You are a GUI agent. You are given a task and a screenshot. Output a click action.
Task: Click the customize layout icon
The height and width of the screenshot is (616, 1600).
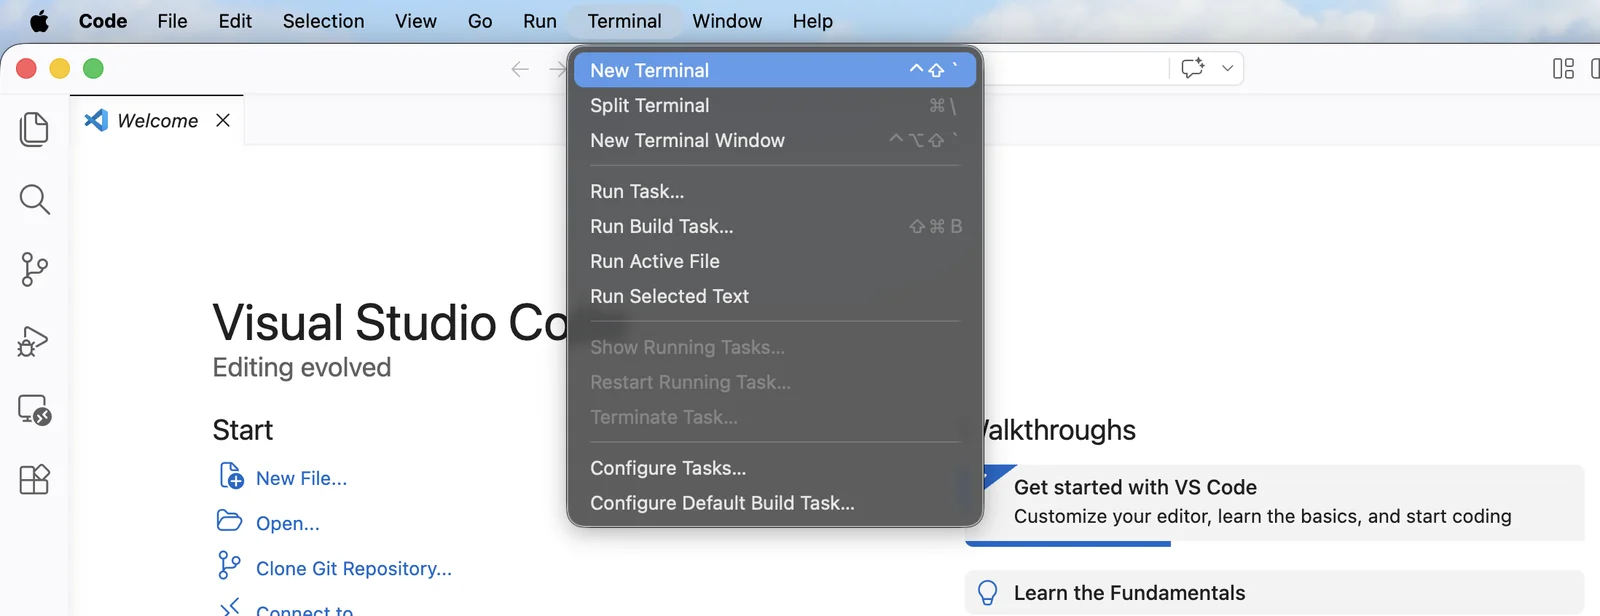(1563, 68)
